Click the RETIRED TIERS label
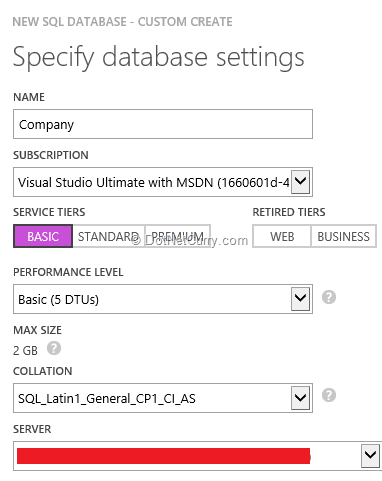 pyautogui.click(x=289, y=212)
